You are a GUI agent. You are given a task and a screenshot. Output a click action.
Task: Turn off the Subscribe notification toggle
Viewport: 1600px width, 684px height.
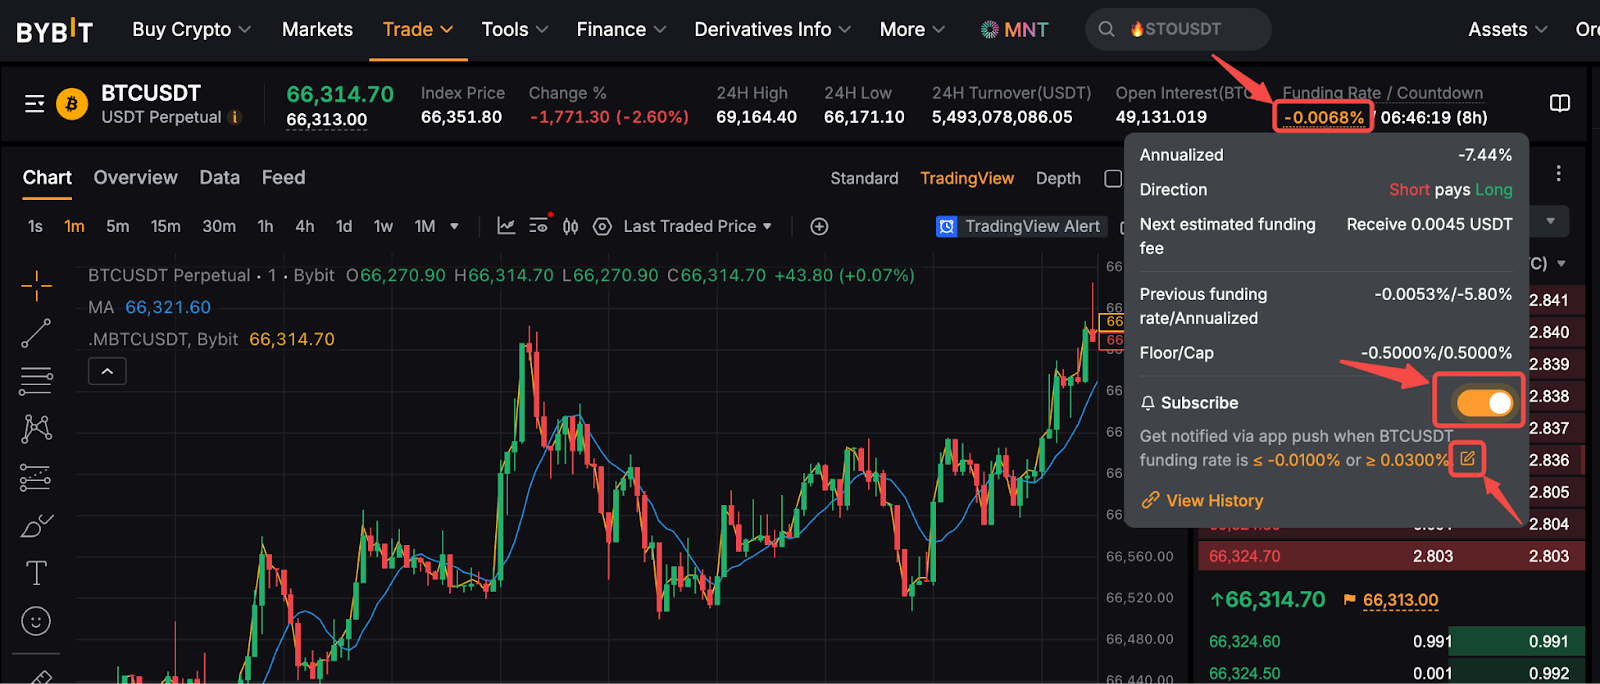(1484, 402)
